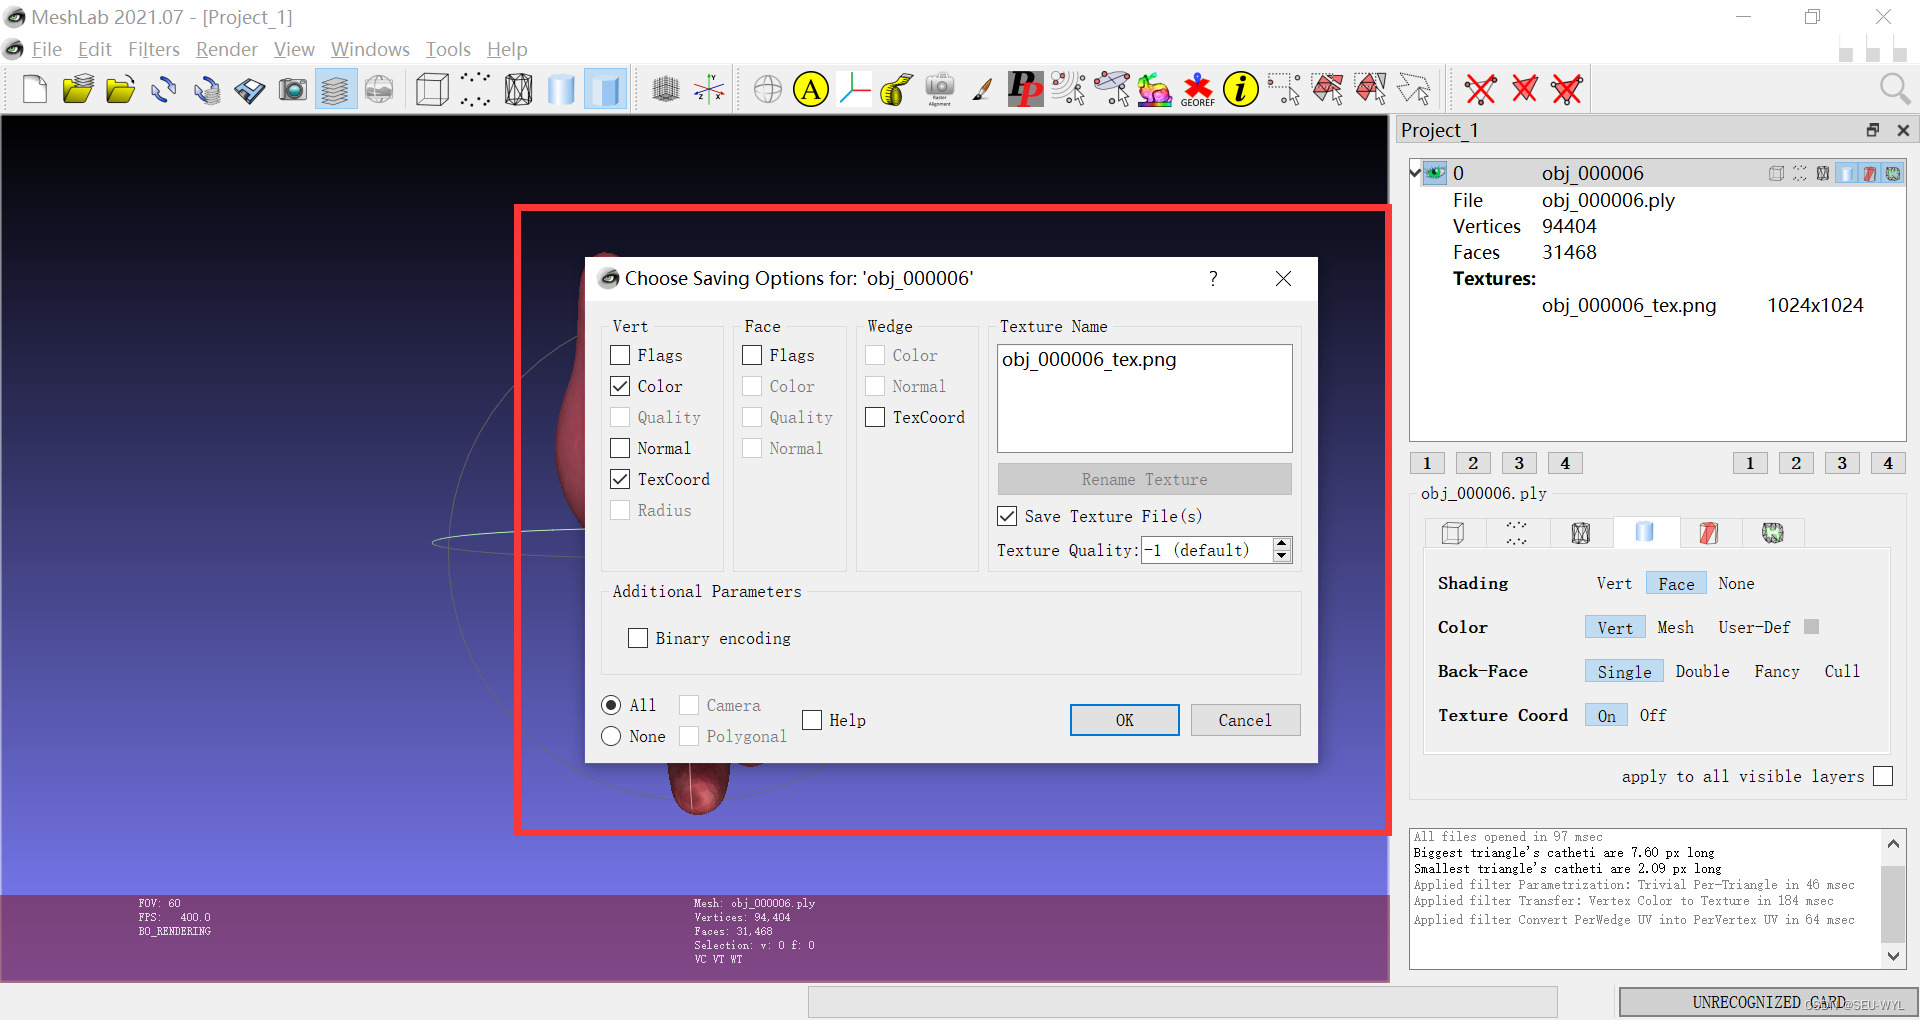Switch to the selection red-face render tab
Screen dimensions: 1920x1020
coord(1709,533)
